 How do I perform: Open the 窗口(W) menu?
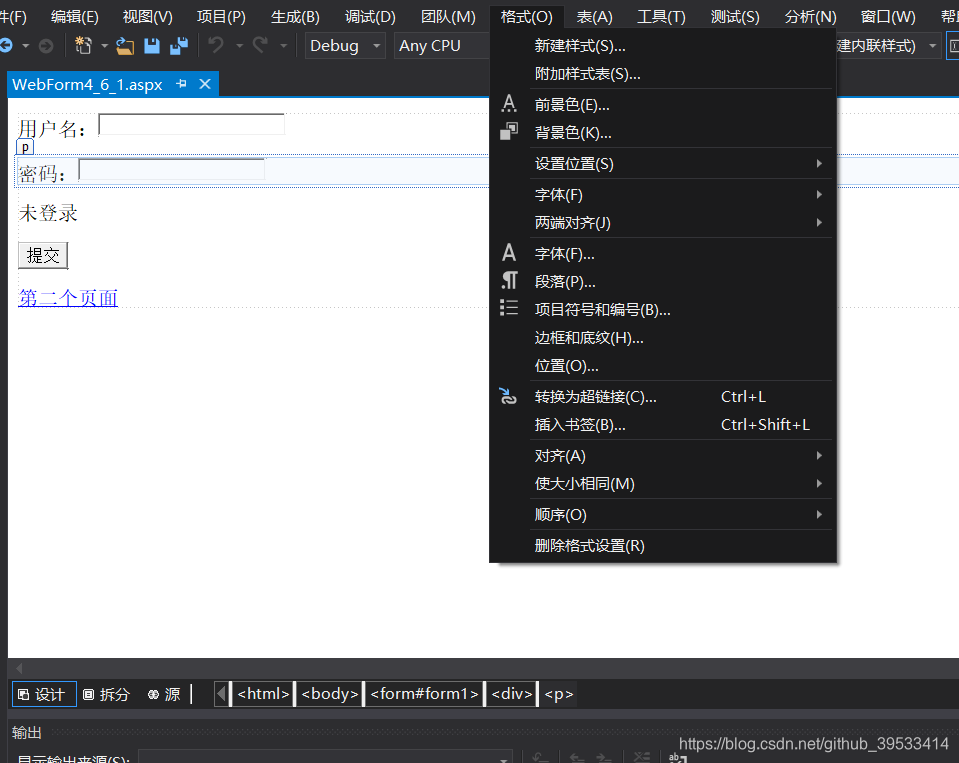point(888,17)
